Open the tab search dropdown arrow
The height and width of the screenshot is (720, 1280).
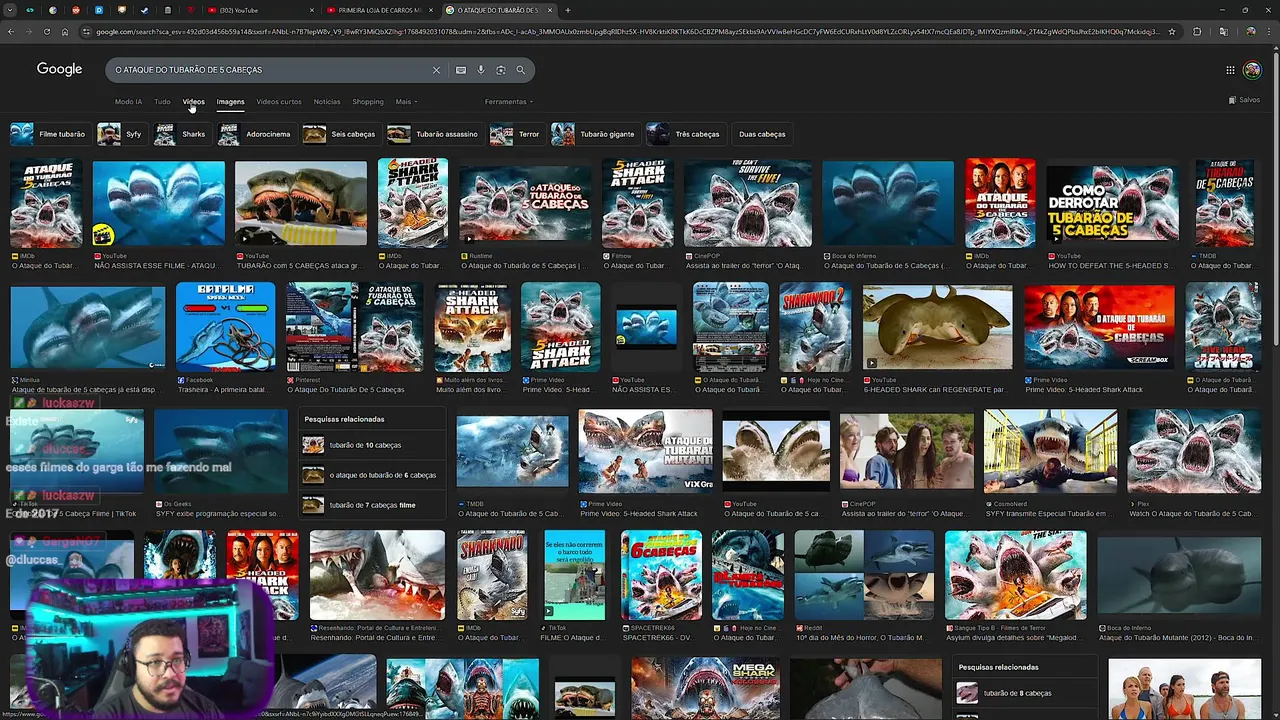tap(8, 10)
